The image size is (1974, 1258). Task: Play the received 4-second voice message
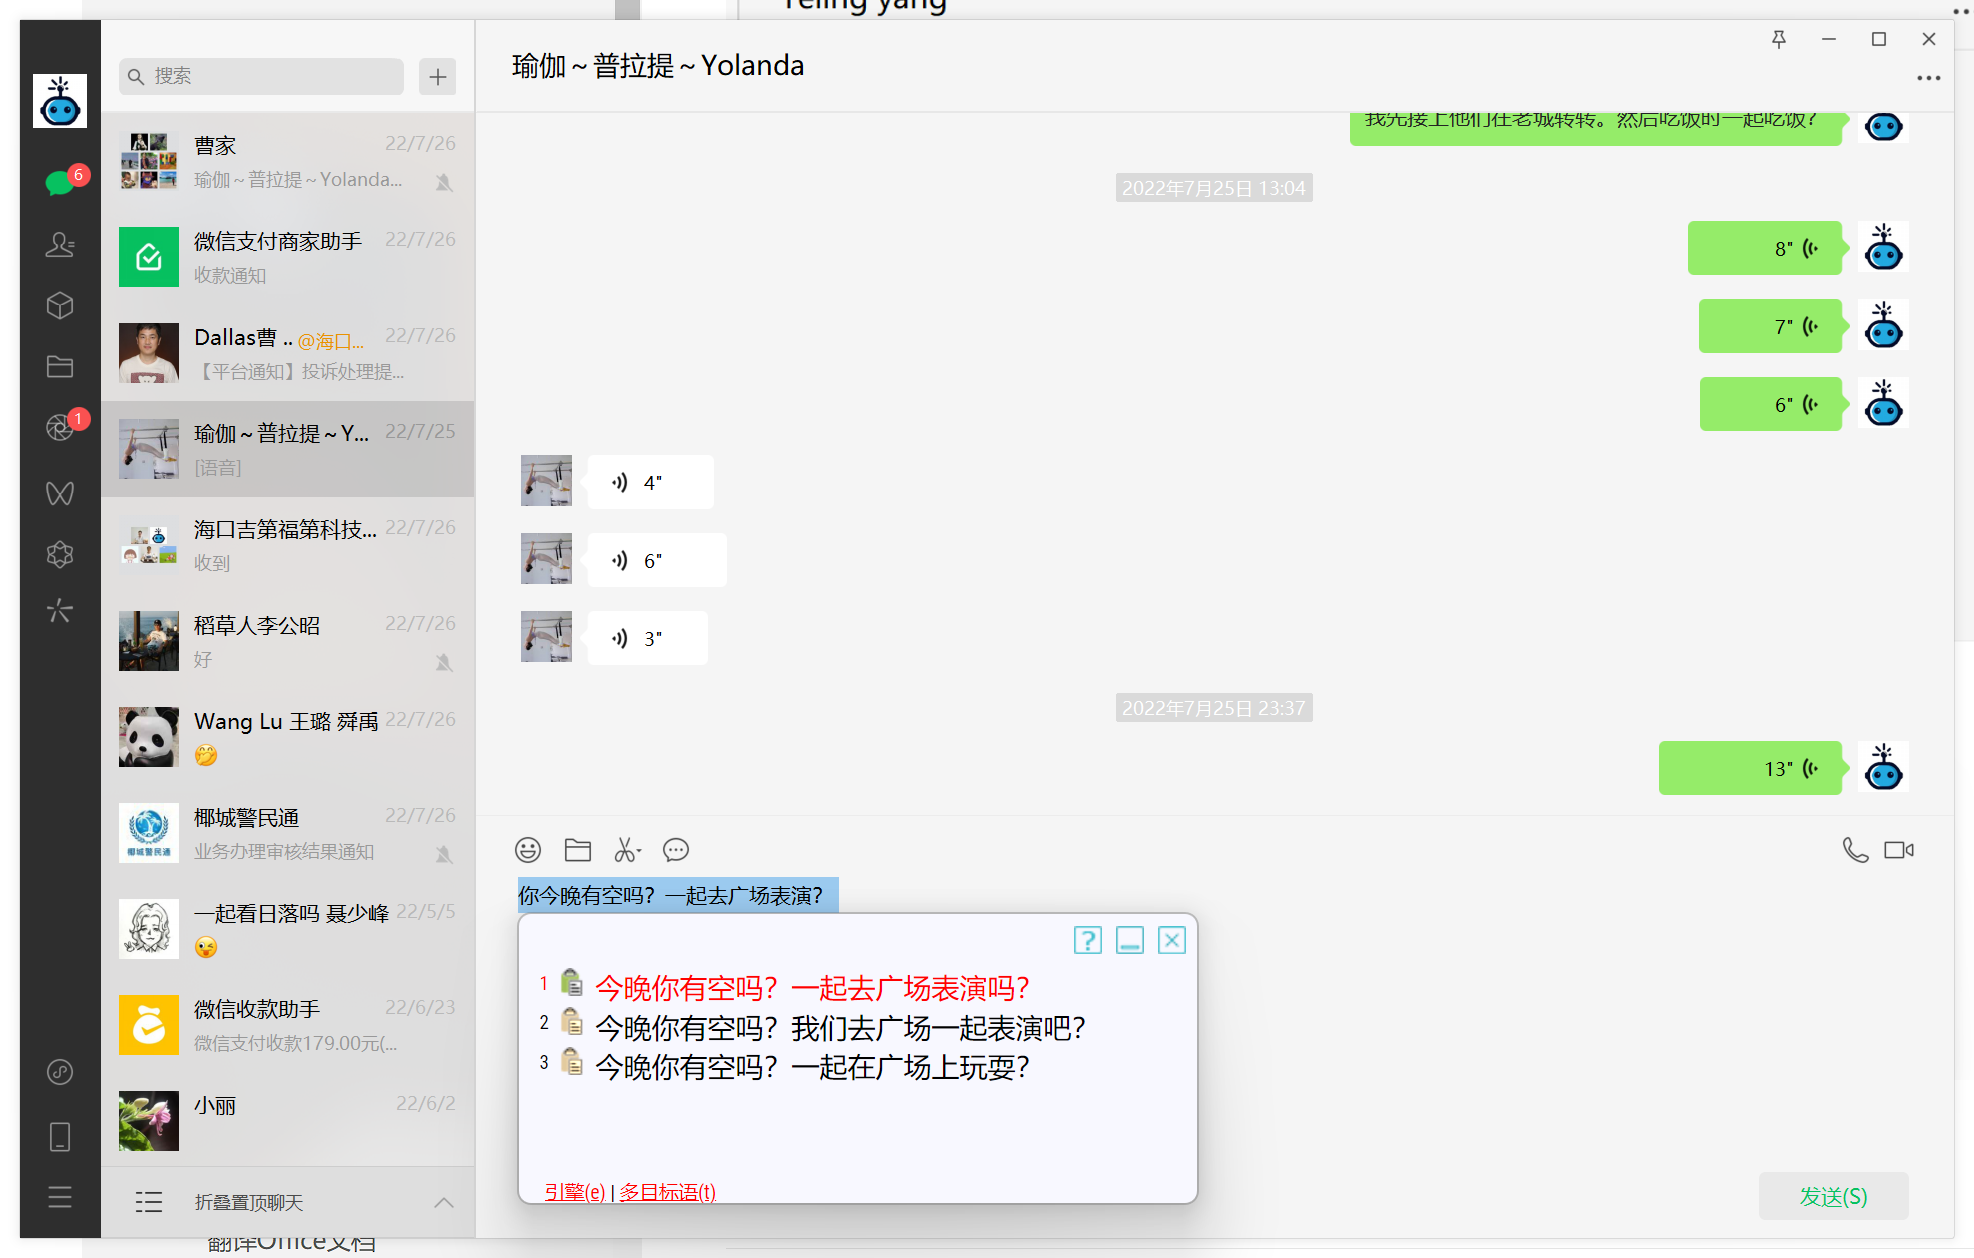[x=650, y=482]
